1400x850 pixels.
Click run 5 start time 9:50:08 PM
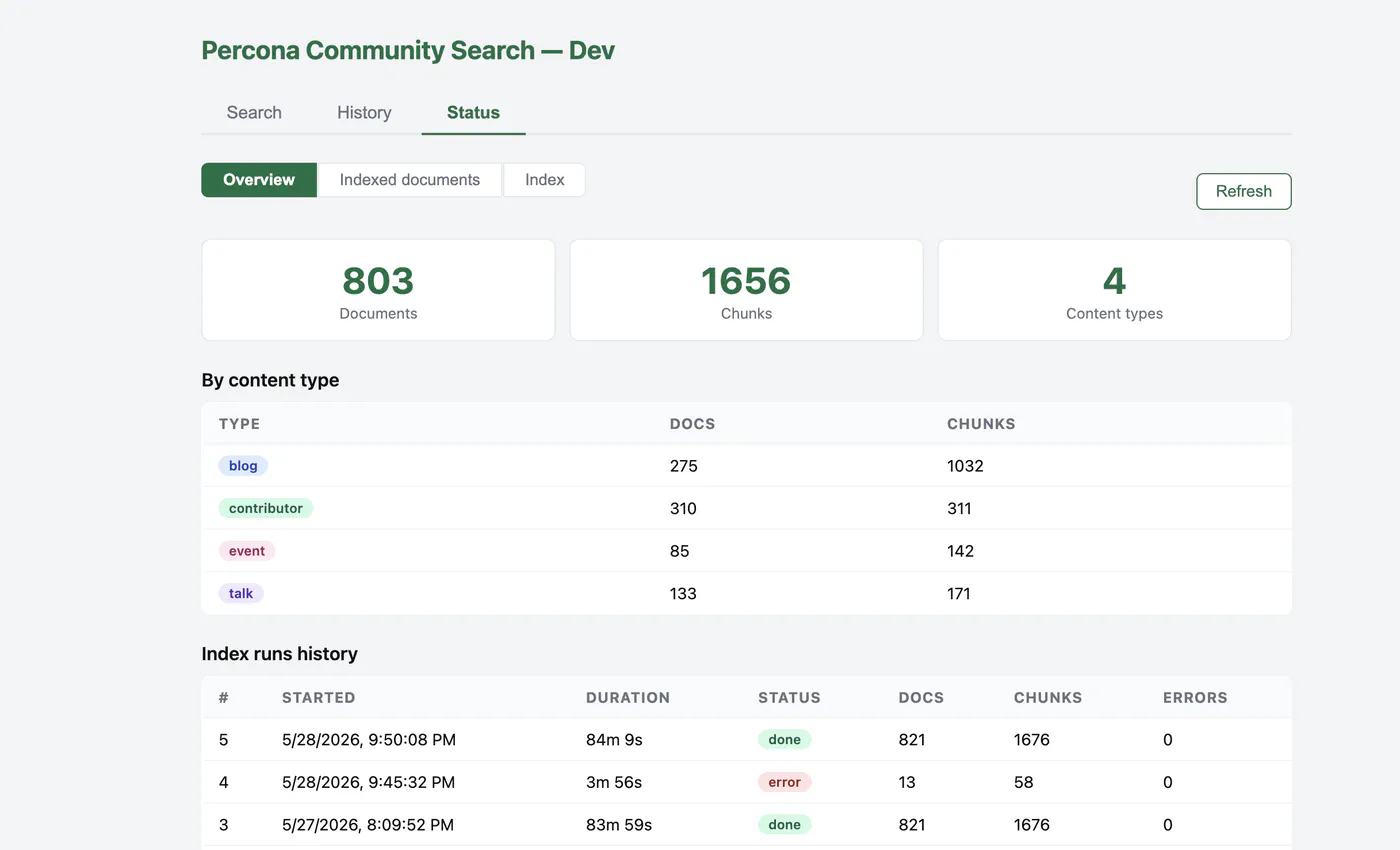[x=369, y=740]
